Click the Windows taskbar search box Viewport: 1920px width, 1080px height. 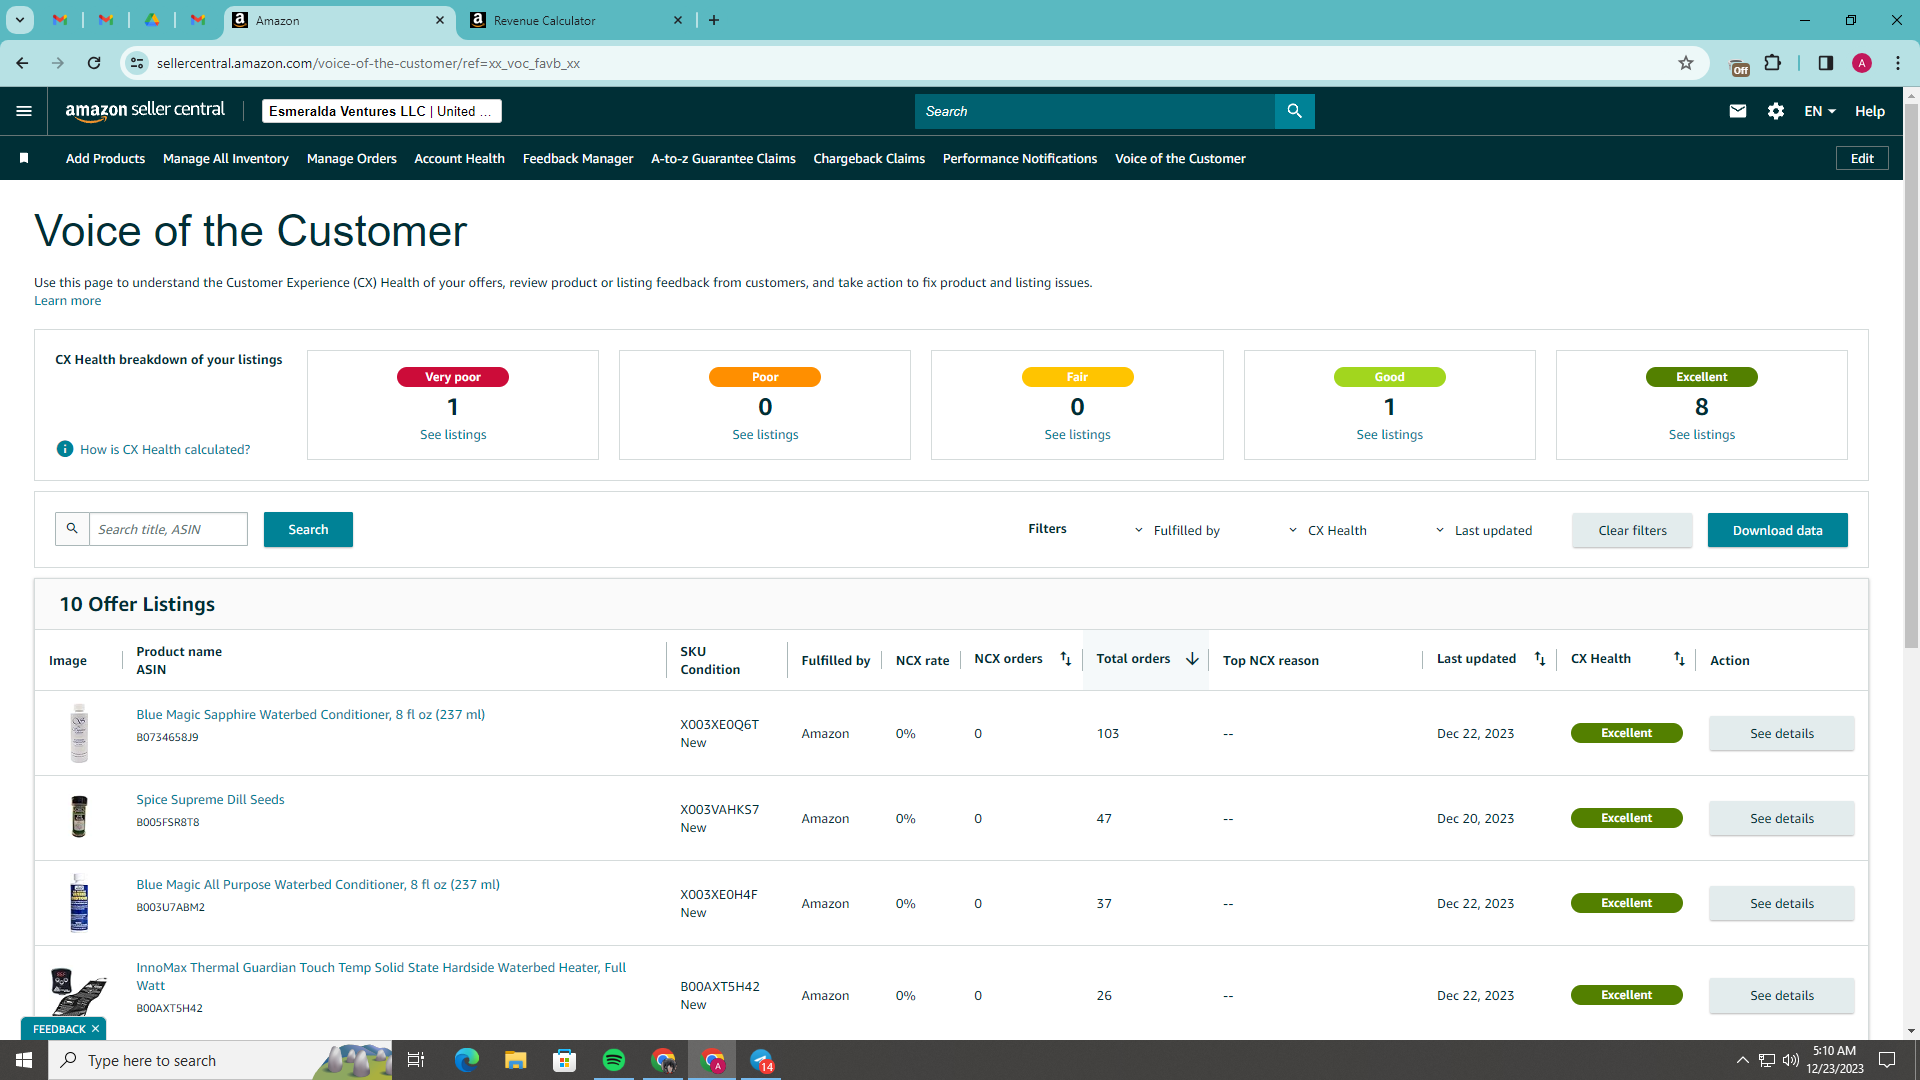[x=220, y=1060]
